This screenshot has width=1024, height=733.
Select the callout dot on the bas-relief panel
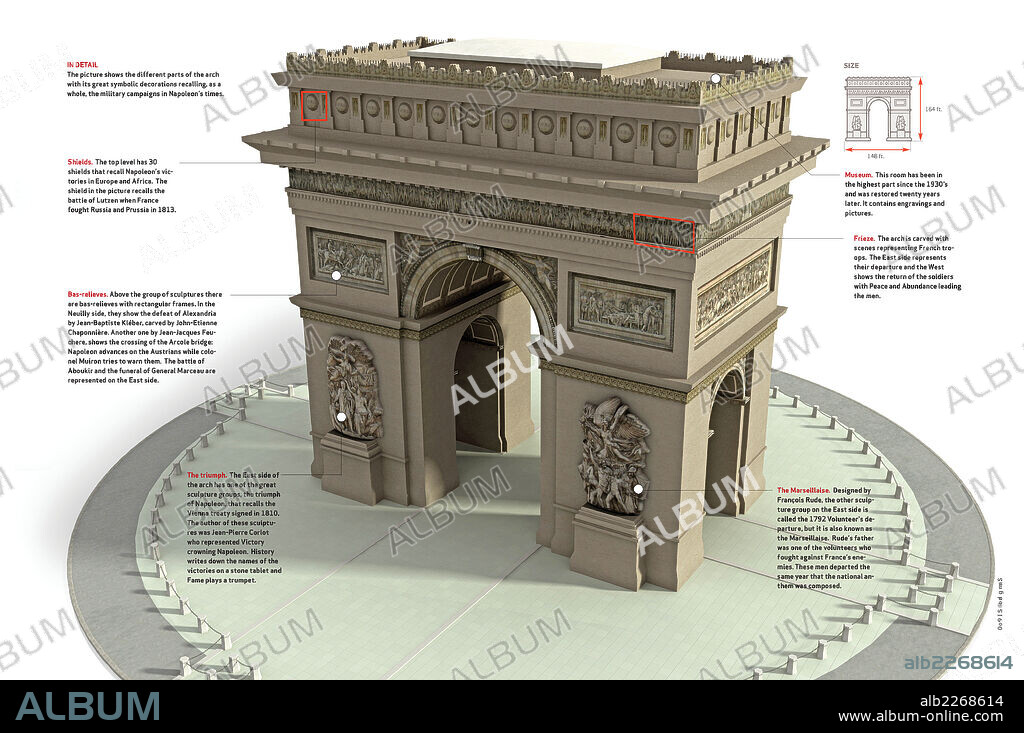coord(336,275)
